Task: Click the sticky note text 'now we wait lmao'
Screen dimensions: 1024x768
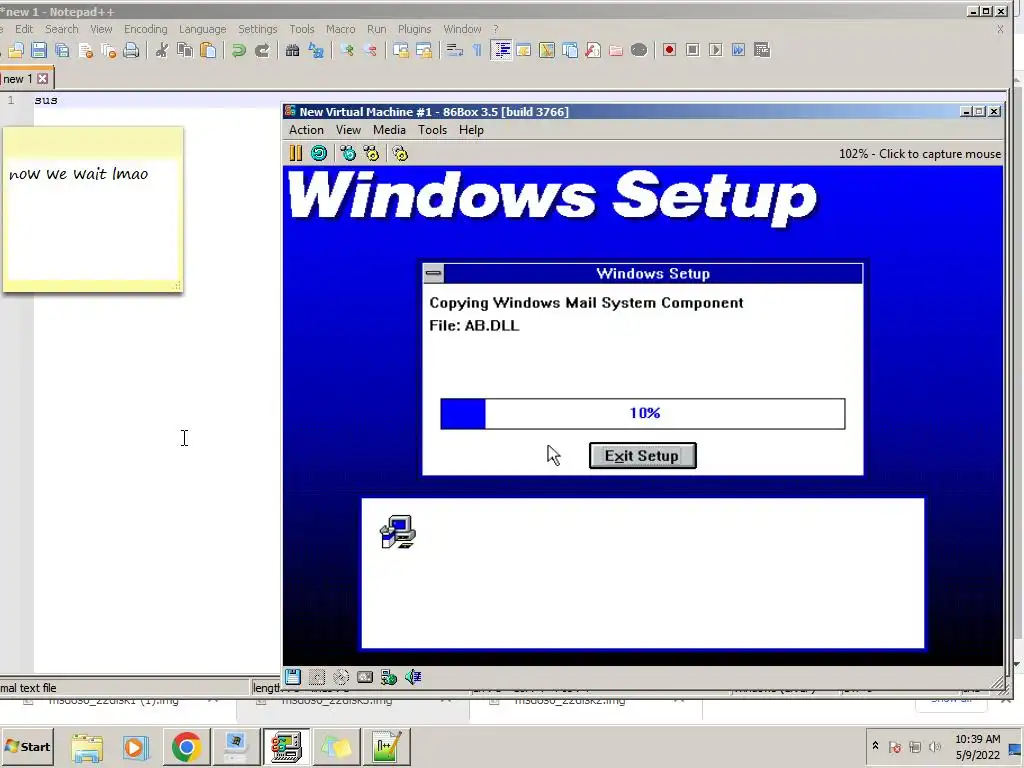Action: [x=78, y=174]
